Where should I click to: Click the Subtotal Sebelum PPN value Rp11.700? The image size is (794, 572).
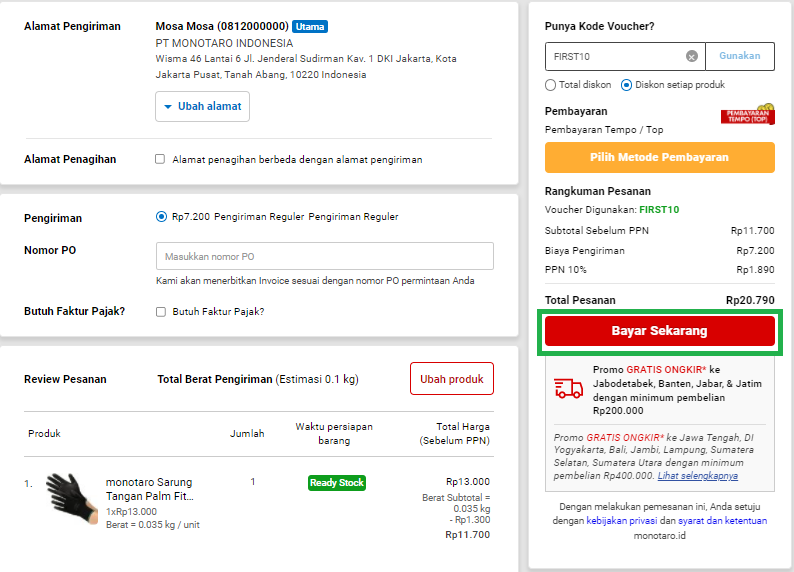click(752, 231)
